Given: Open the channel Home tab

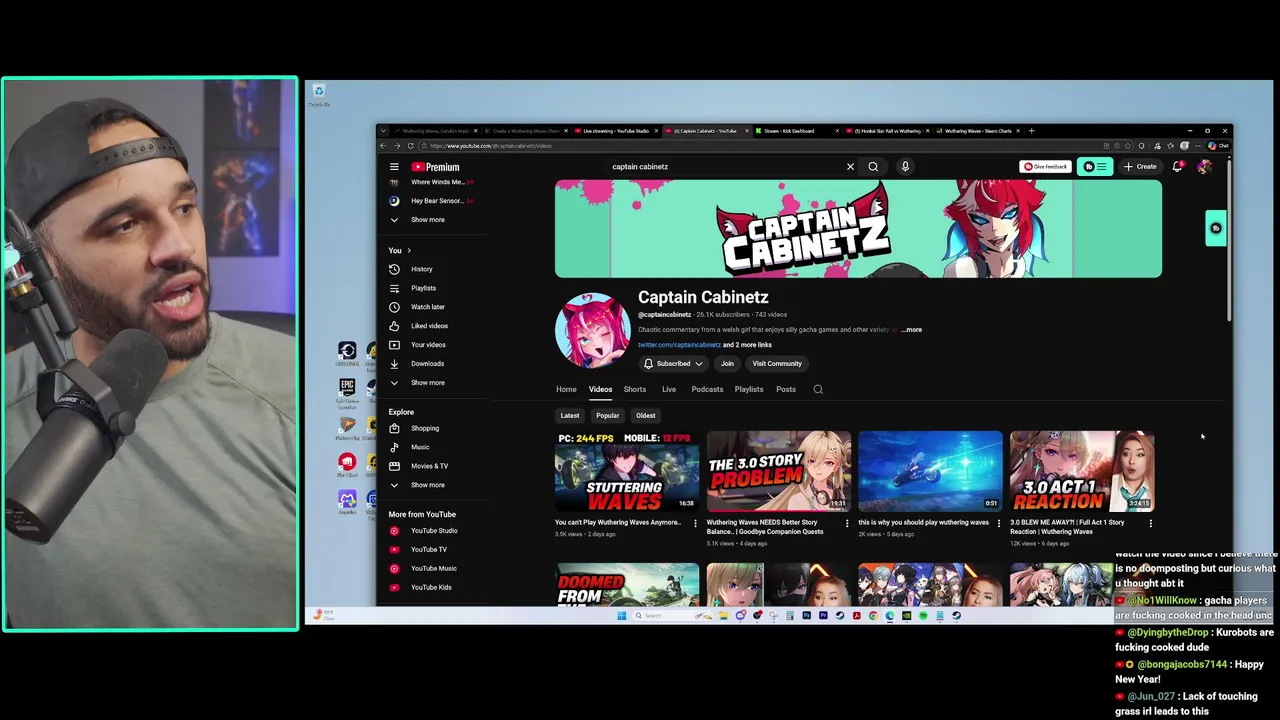Looking at the screenshot, I should pos(566,389).
